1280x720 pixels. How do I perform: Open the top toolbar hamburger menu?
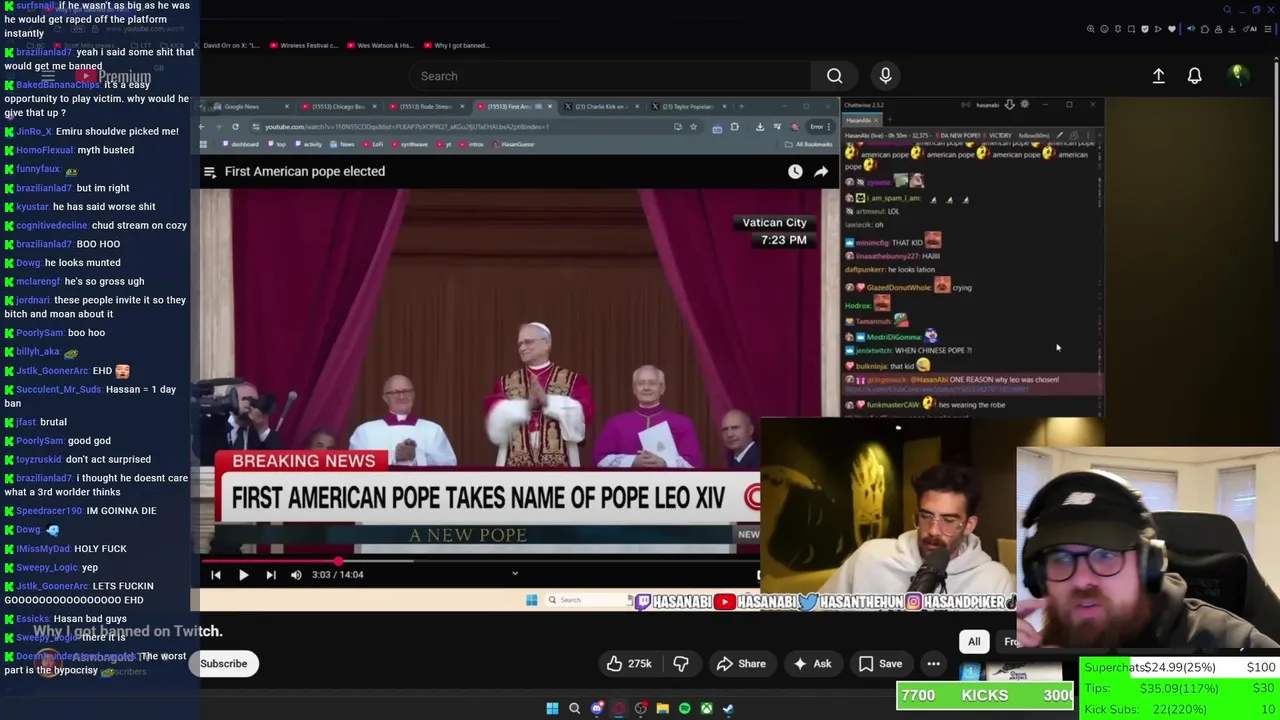[1268, 29]
